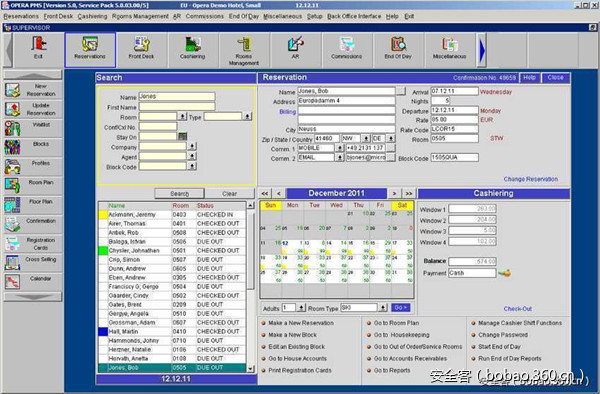This screenshot has height=394, width=600.
Task: Open the Floor Plan sidebar icon
Action: tap(33, 205)
